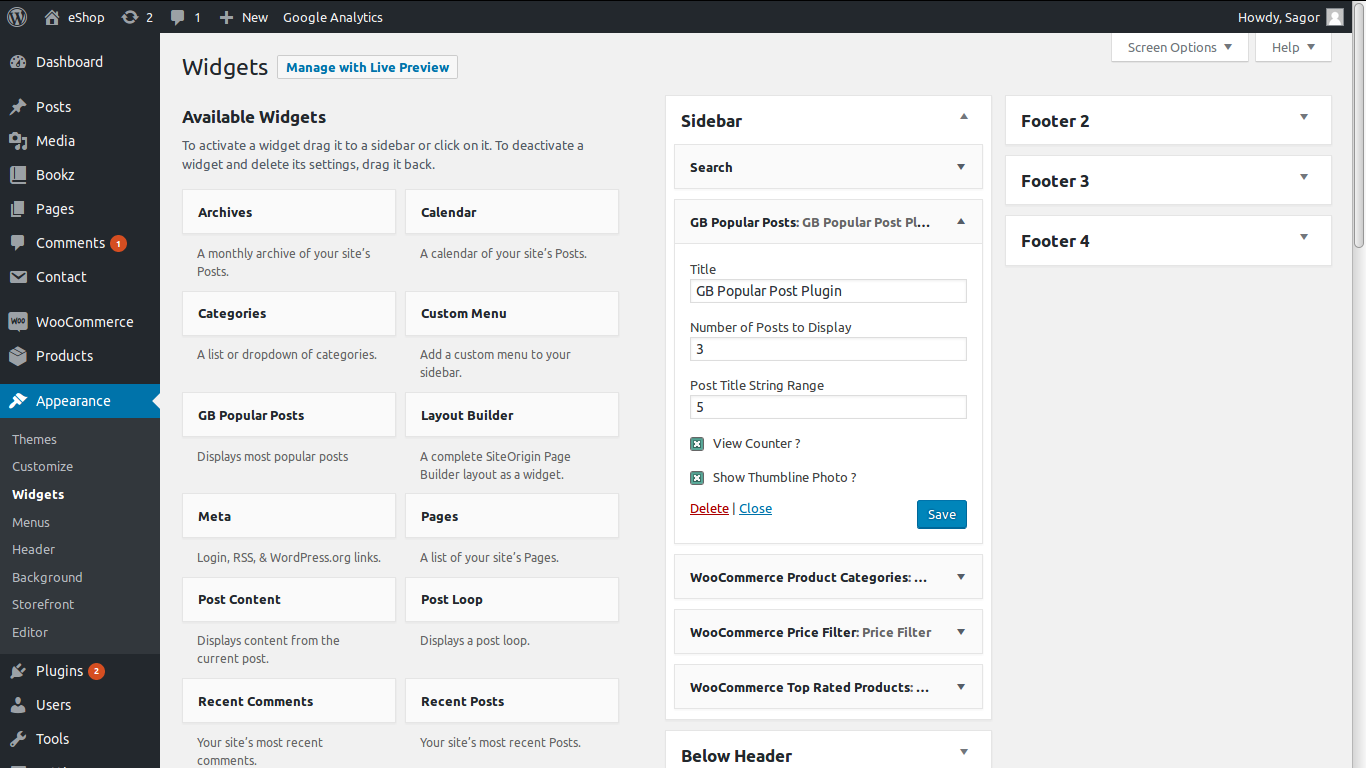
Task: Expand the WooCommerce Price Filter widget
Action: tap(960, 632)
